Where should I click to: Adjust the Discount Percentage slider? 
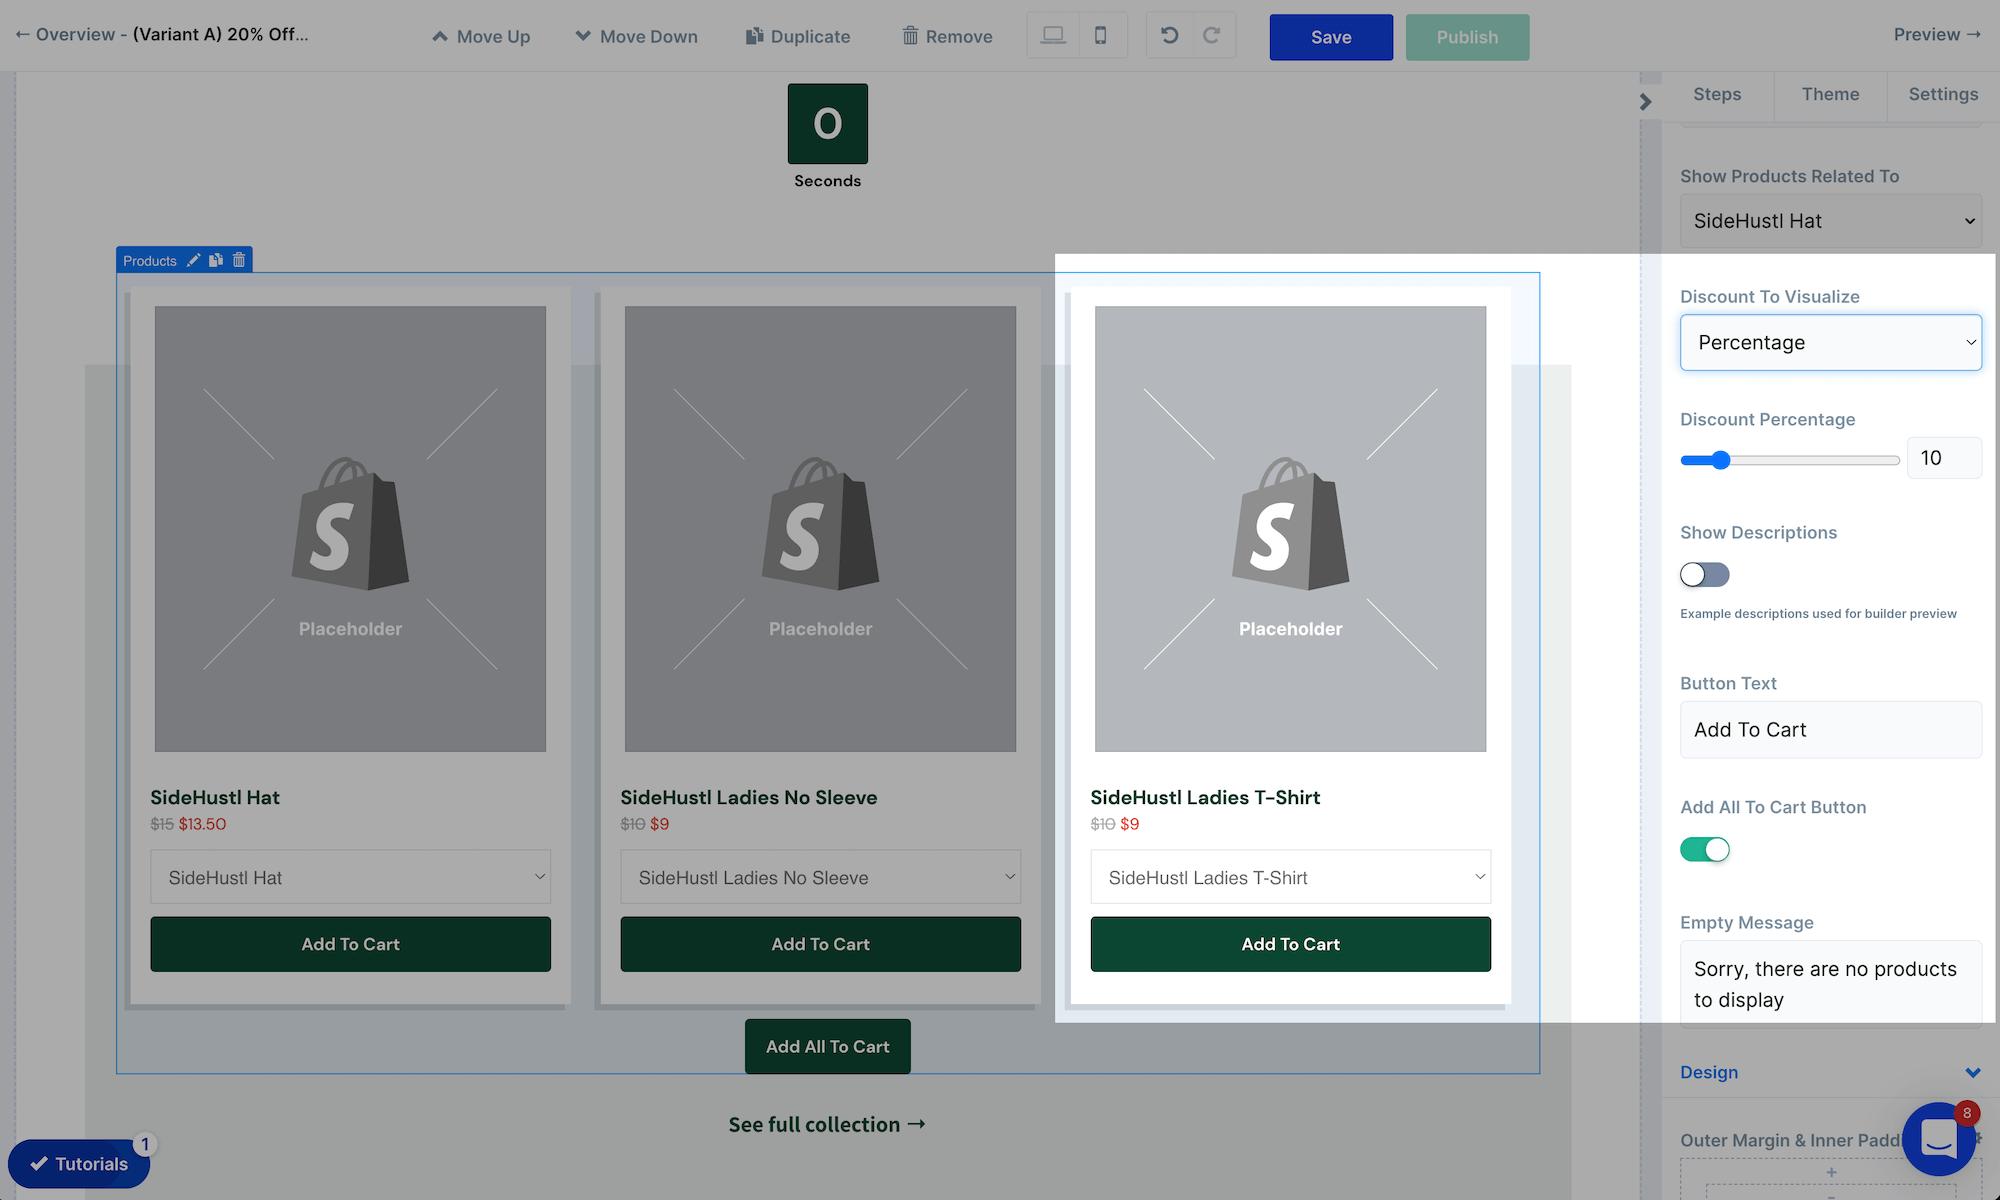[x=1720, y=460]
